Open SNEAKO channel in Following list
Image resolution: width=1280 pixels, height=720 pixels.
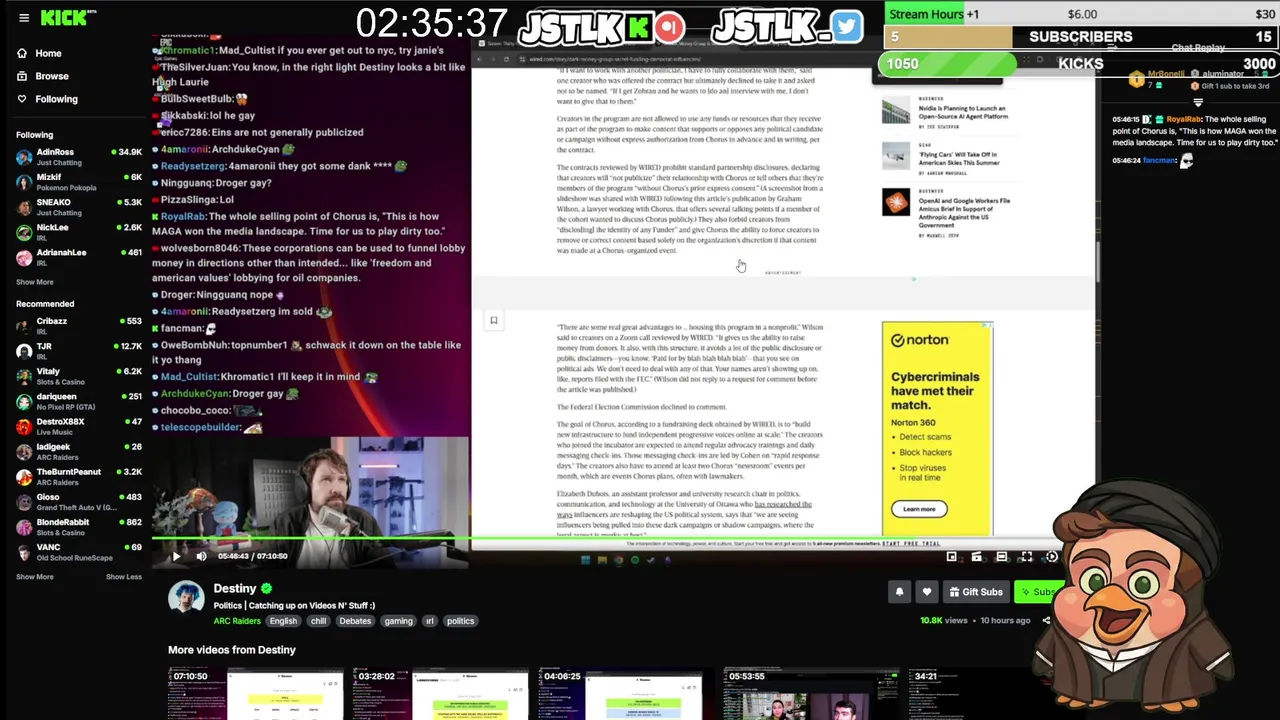click(78, 207)
